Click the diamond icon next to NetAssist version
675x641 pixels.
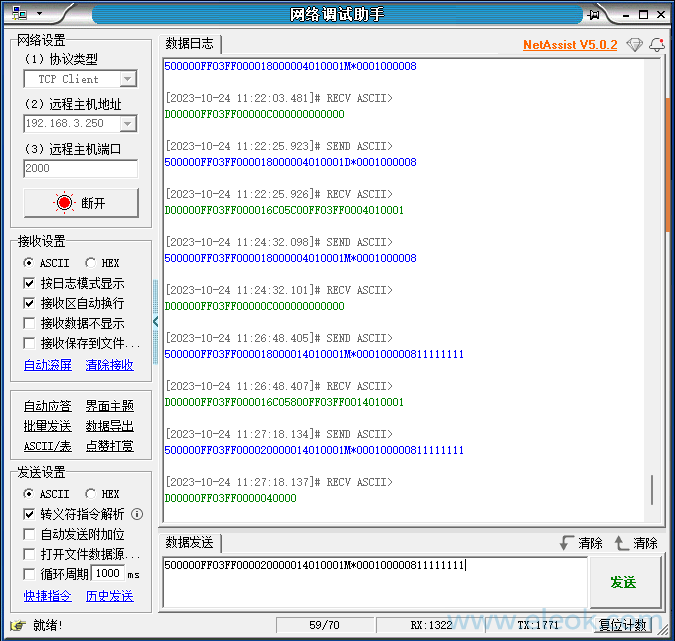tap(634, 45)
